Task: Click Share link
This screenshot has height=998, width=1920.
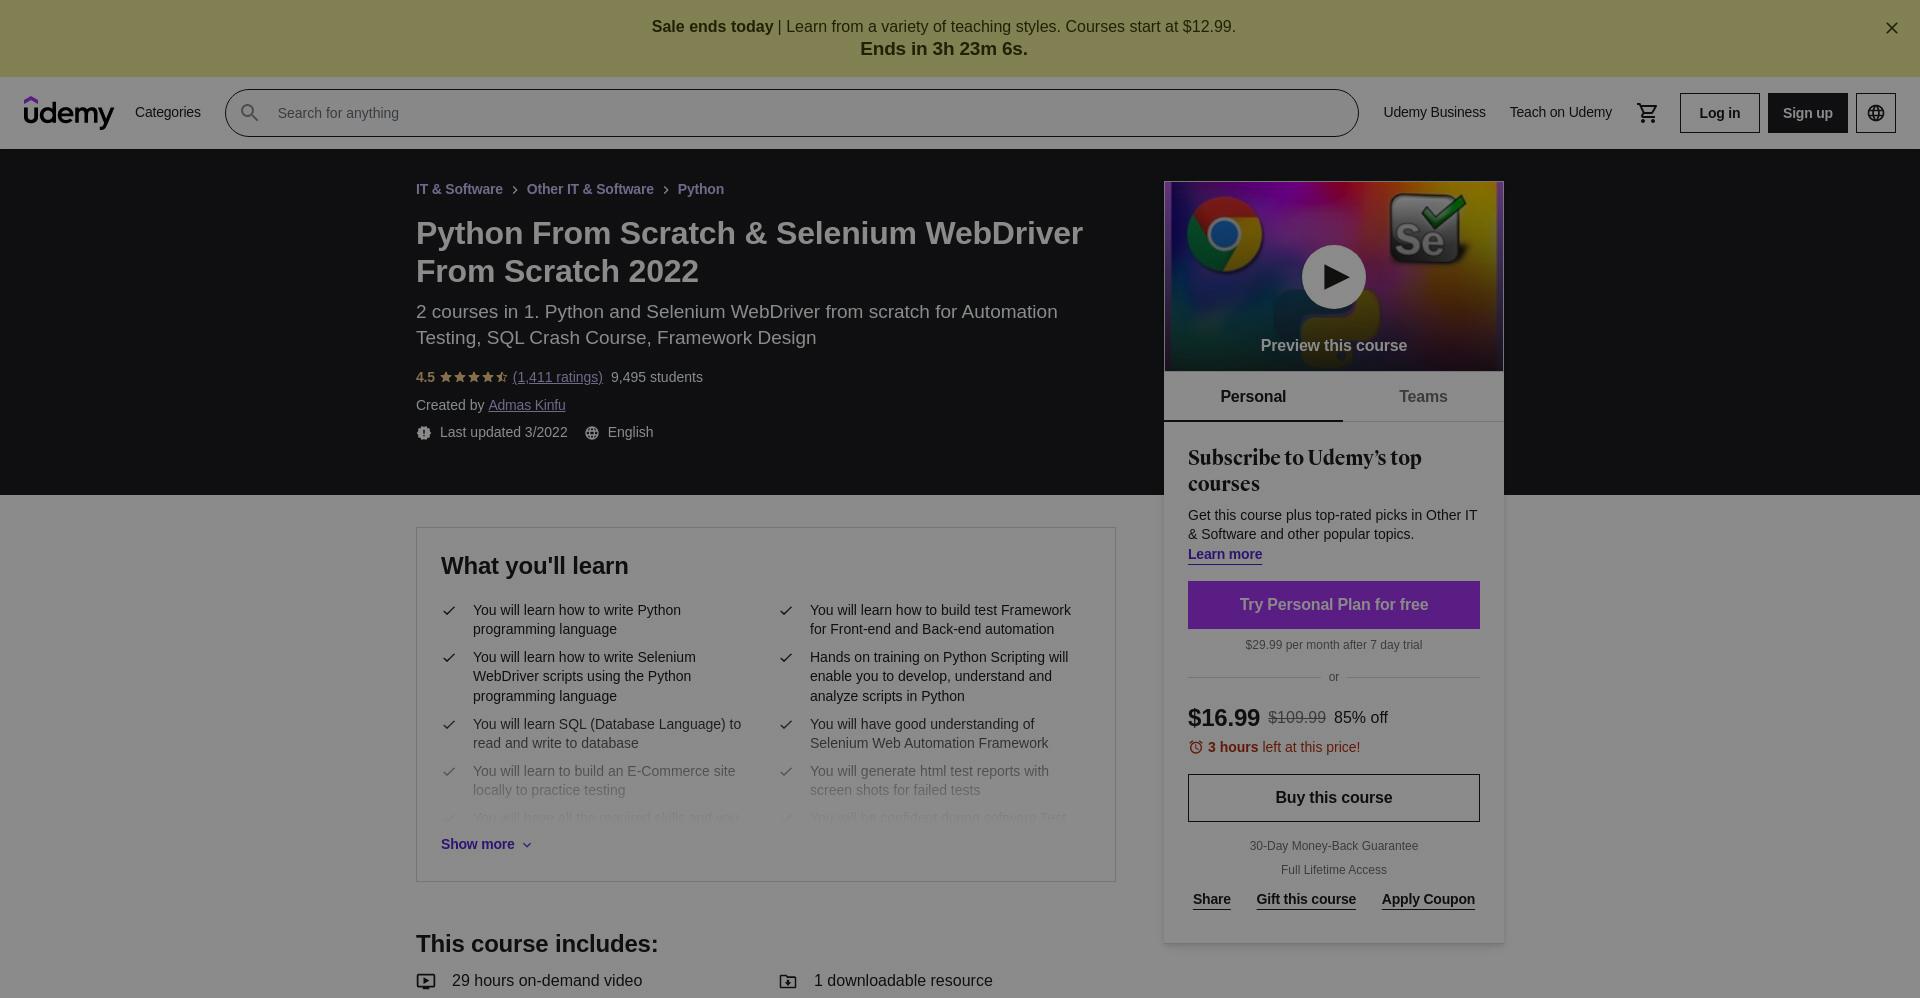Action: pyautogui.click(x=1211, y=899)
